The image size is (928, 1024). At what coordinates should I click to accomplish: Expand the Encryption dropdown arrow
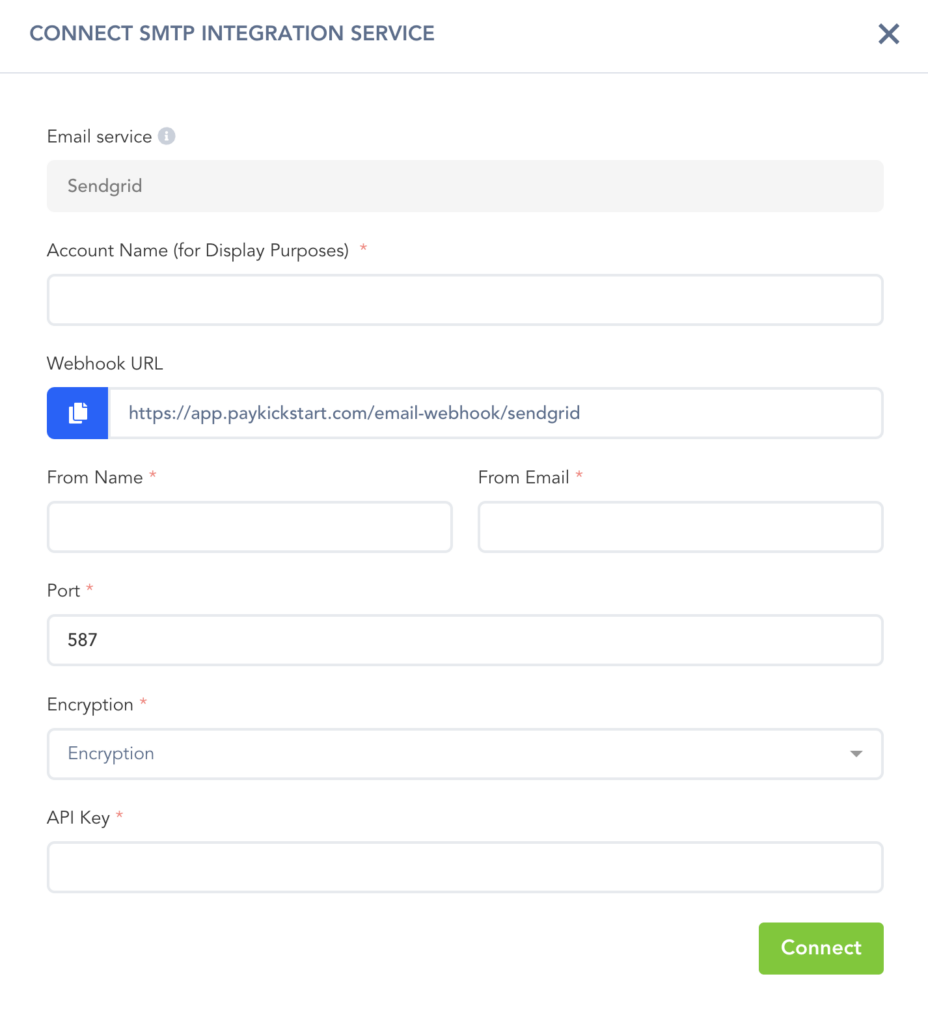pos(856,754)
